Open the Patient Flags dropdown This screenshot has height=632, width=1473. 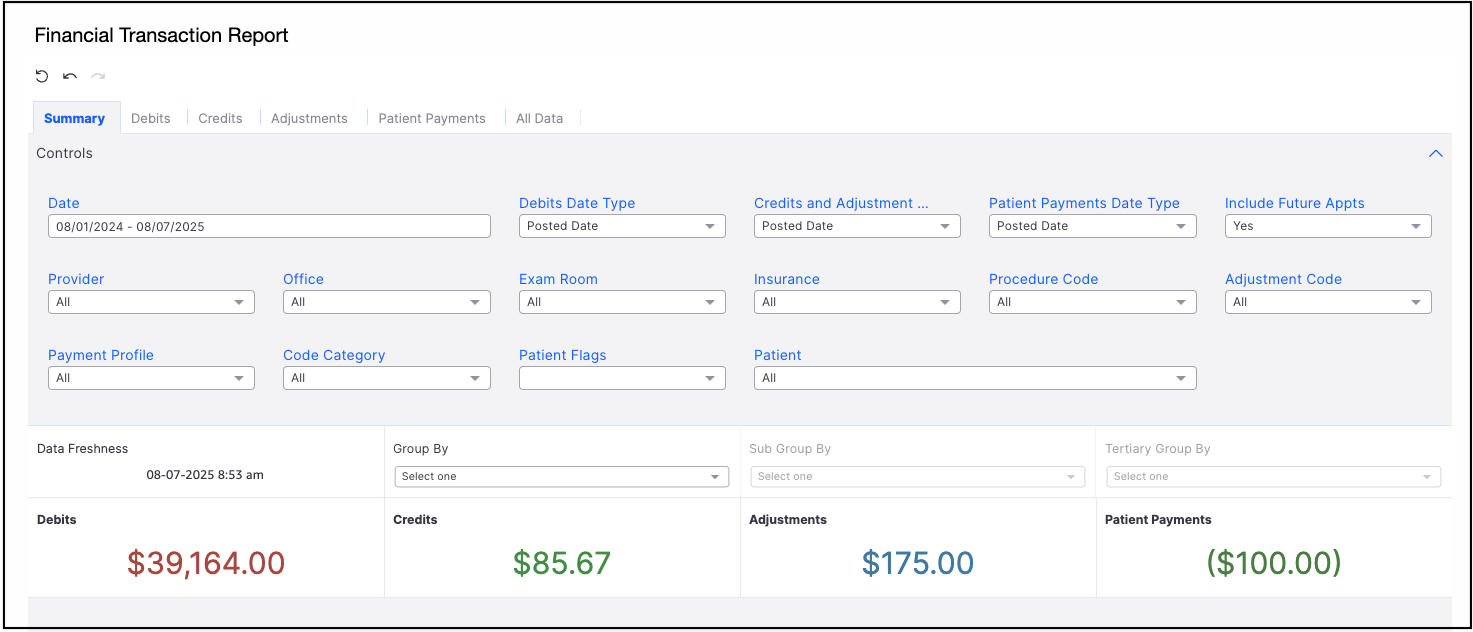tap(622, 378)
